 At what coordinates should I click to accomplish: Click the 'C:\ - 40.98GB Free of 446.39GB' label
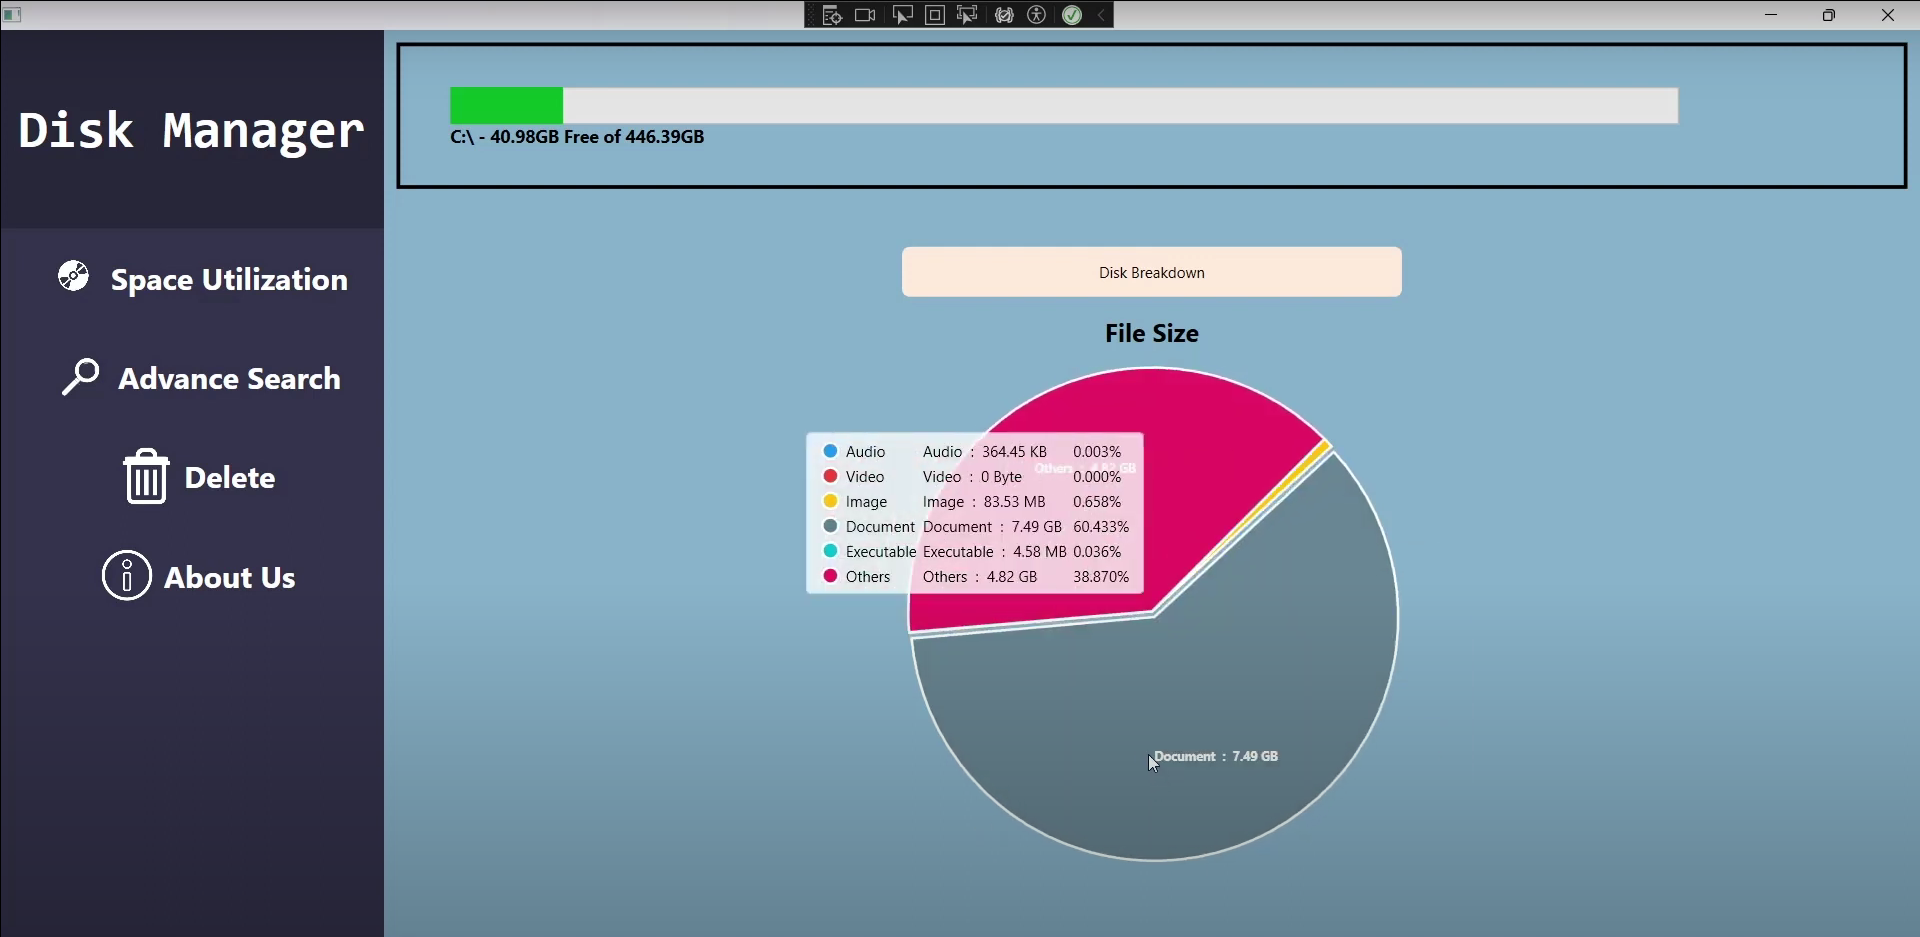point(577,137)
